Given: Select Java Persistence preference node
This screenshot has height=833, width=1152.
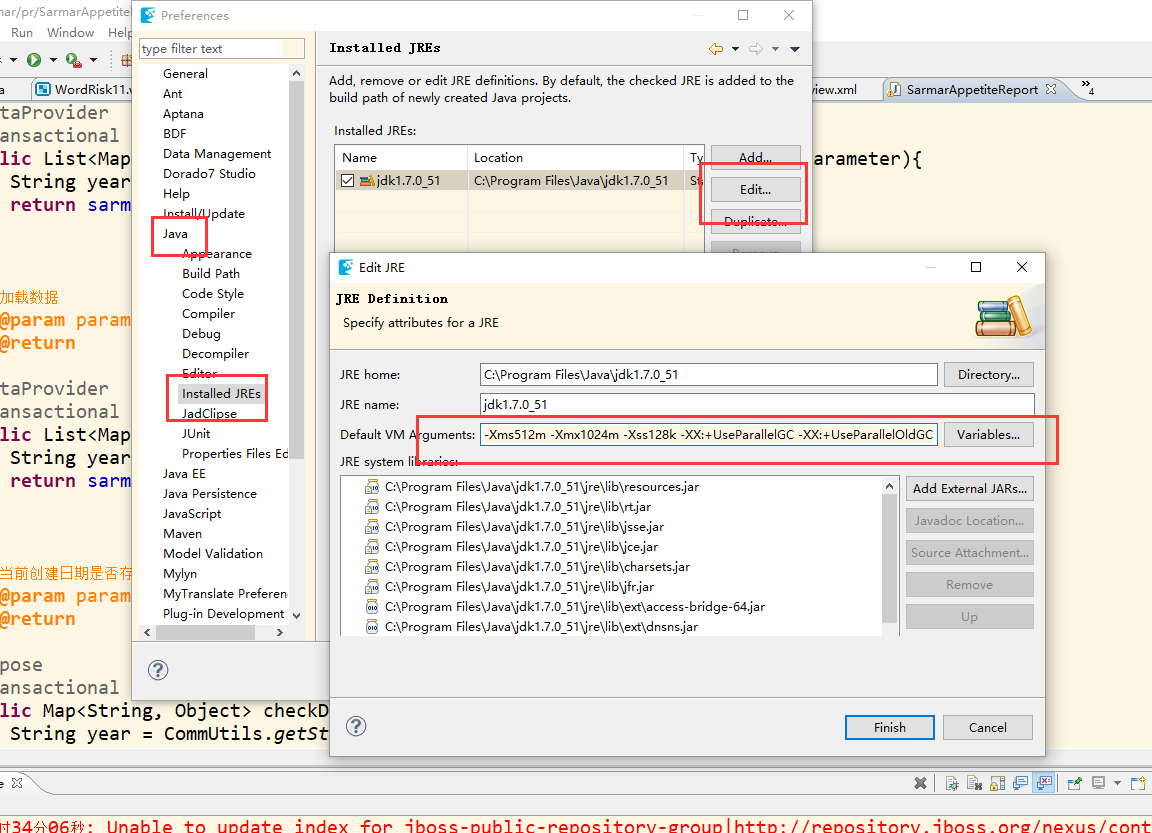Looking at the screenshot, I should click(x=209, y=494).
